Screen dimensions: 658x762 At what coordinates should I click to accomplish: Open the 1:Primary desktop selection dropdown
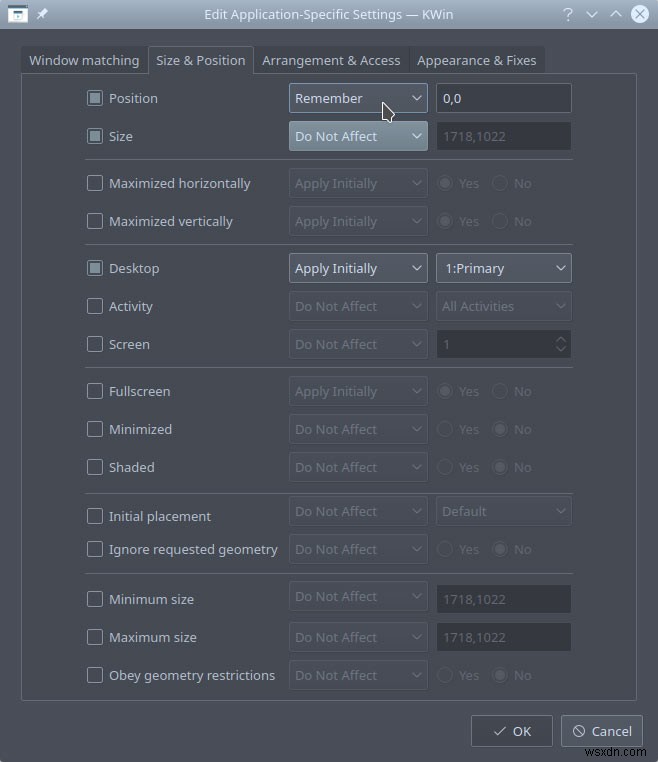(x=503, y=268)
